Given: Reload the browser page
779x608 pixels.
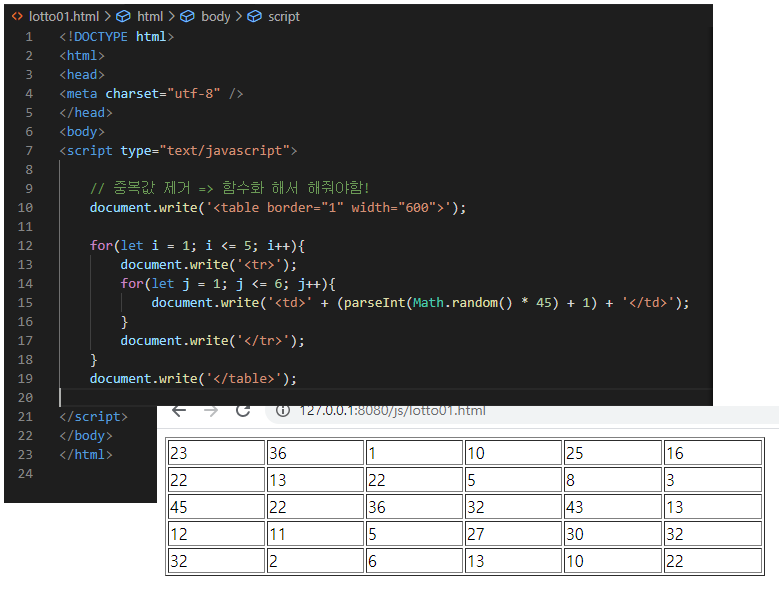Looking at the screenshot, I should pyautogui.click(x=243, y=410).
